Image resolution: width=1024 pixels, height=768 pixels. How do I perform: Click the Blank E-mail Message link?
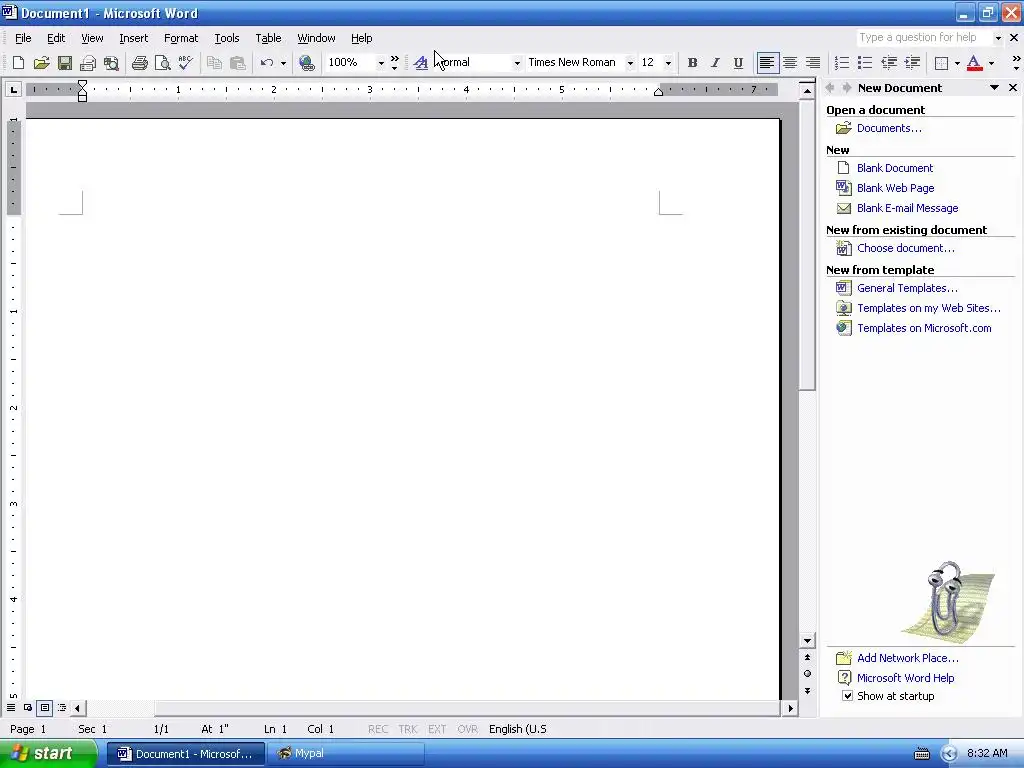click(x=908, y=208)
